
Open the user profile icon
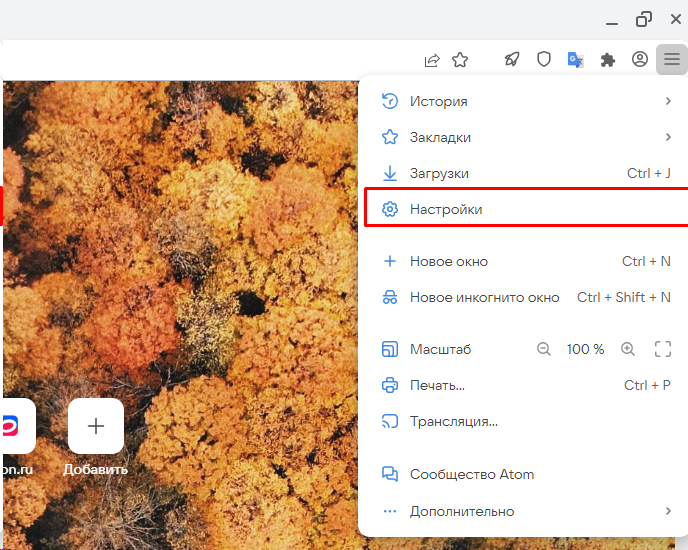(x=640, y=59)
